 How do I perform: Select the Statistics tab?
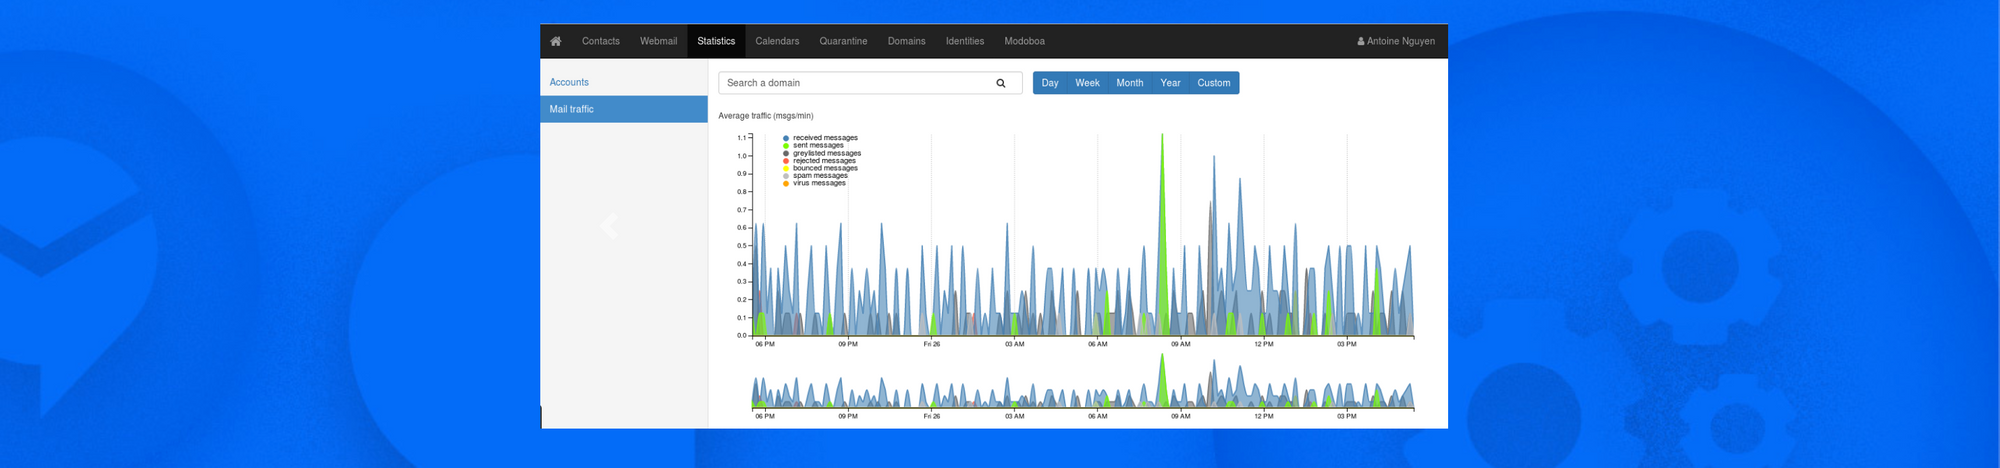[716, 41]
